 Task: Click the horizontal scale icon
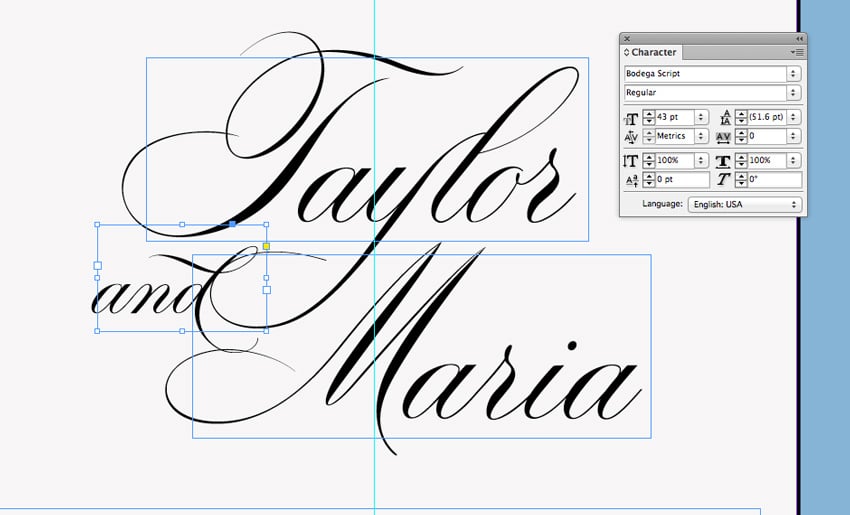723,162
